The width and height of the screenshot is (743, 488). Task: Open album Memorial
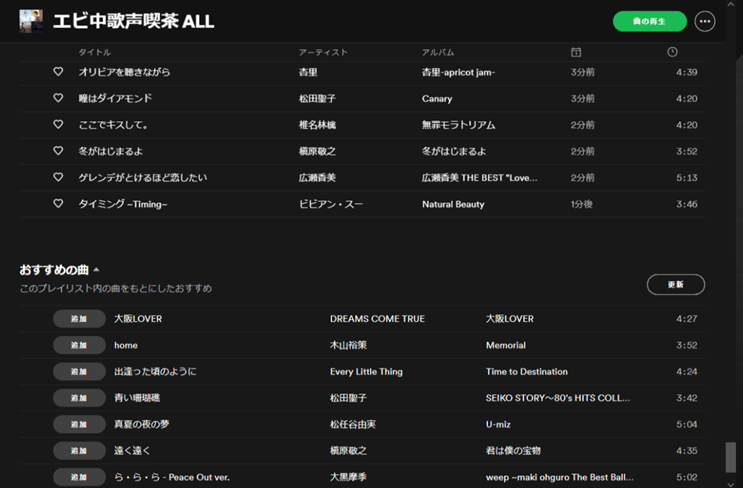coord(506,345)
